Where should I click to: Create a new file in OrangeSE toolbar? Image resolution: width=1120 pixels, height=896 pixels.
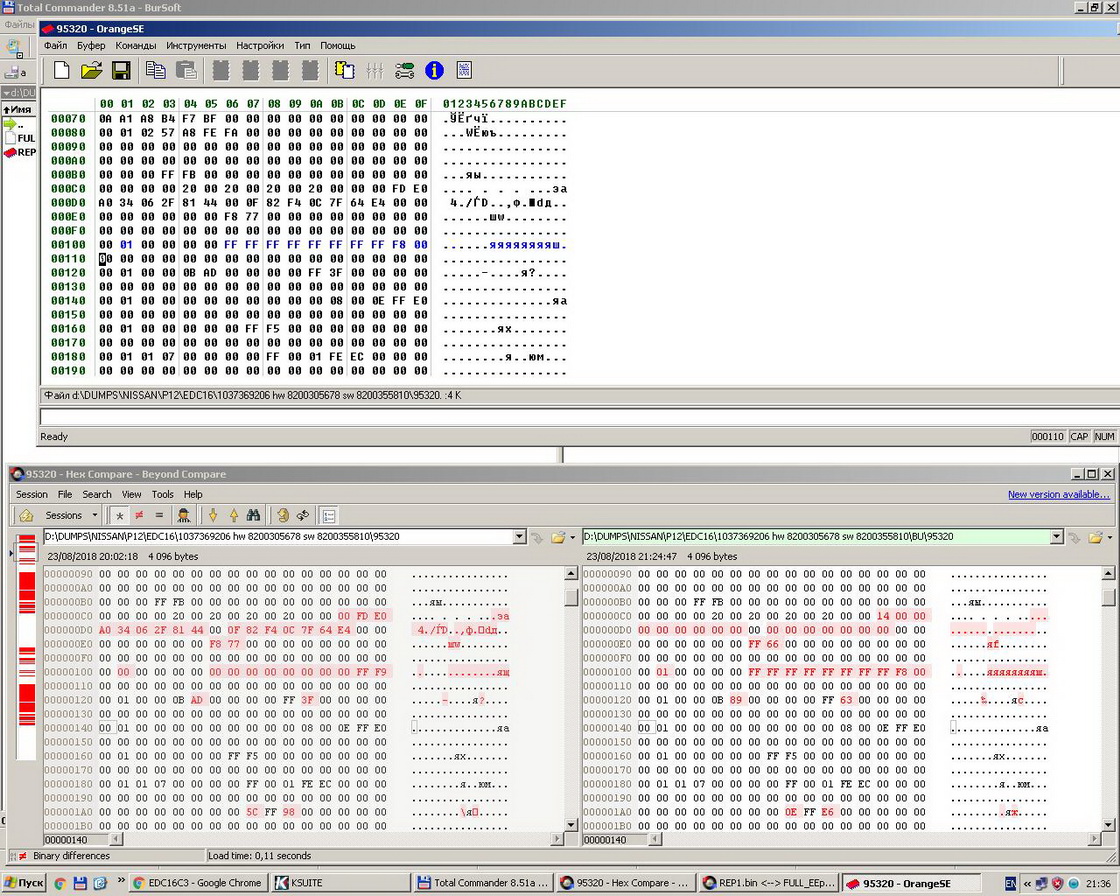coord(62,70)
